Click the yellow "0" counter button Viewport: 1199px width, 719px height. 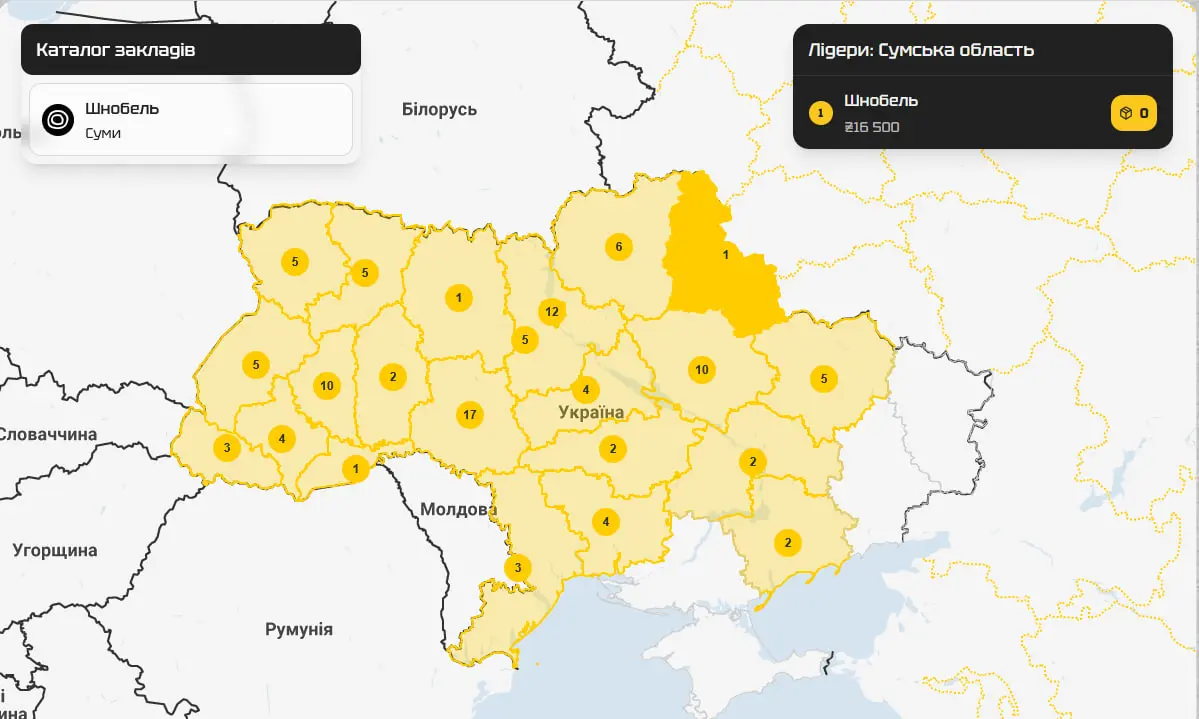[1132, 113]
